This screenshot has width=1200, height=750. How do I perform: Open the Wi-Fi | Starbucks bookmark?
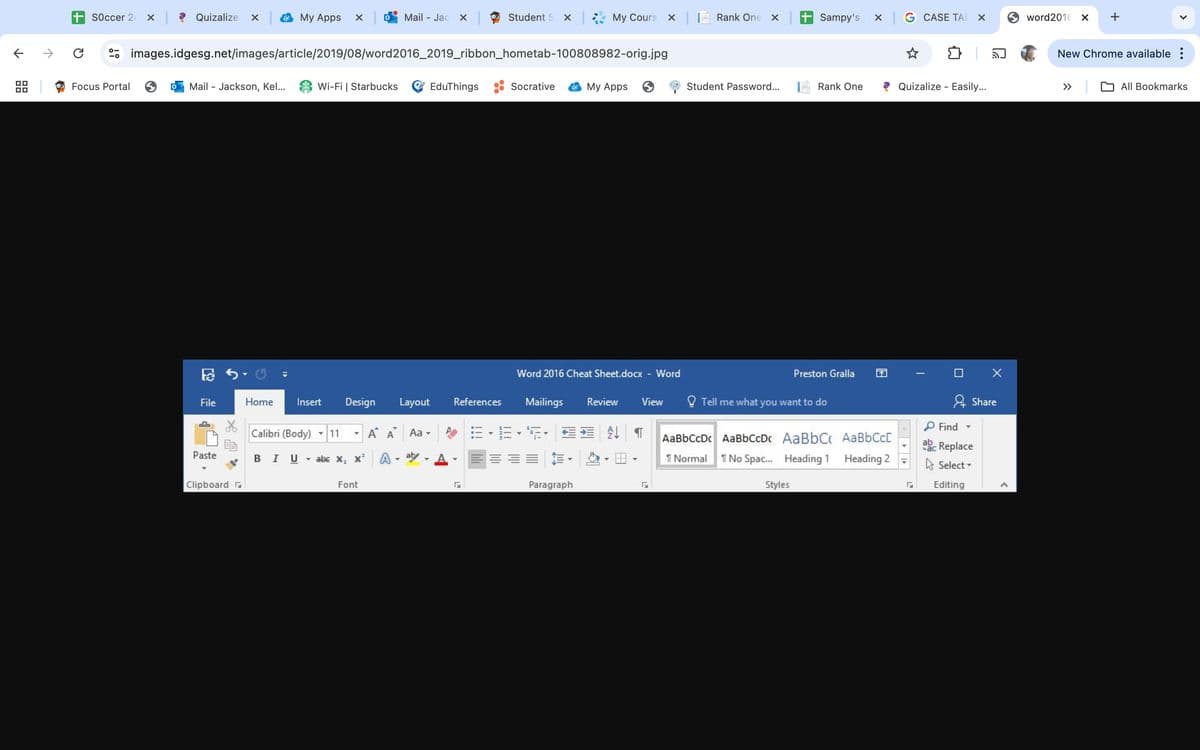pyautogui.click(x=348, y=86)
